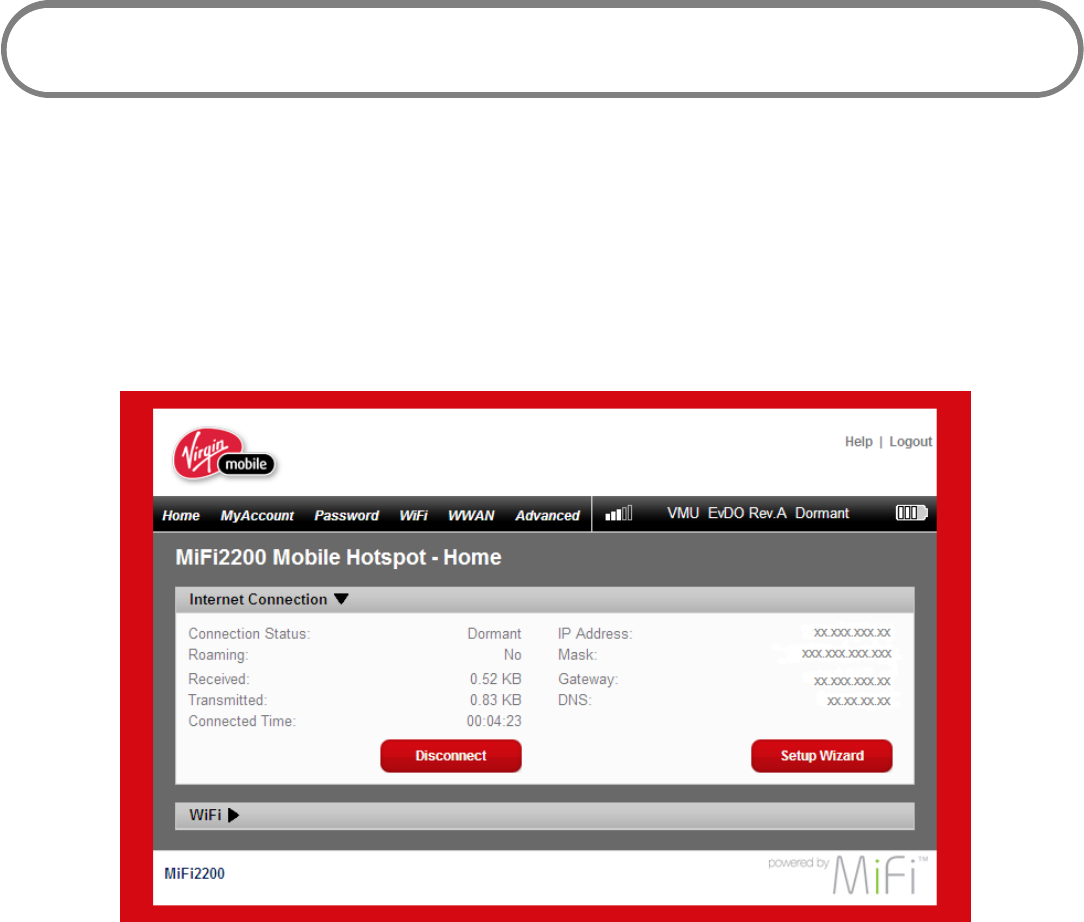The width and height of the screenshot is (1084, 922).
Task: Click the Roaming label
Action: (218, 655)
